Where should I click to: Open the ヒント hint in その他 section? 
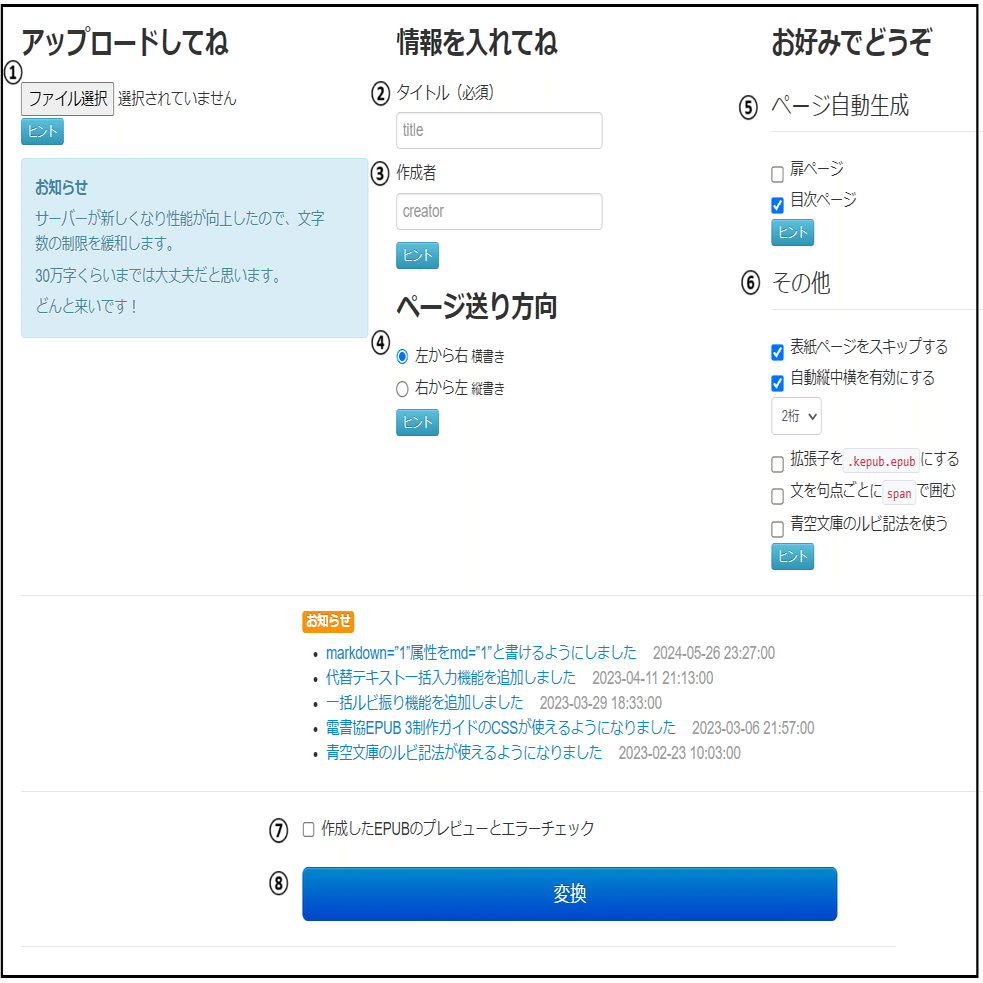pos(791,557)
